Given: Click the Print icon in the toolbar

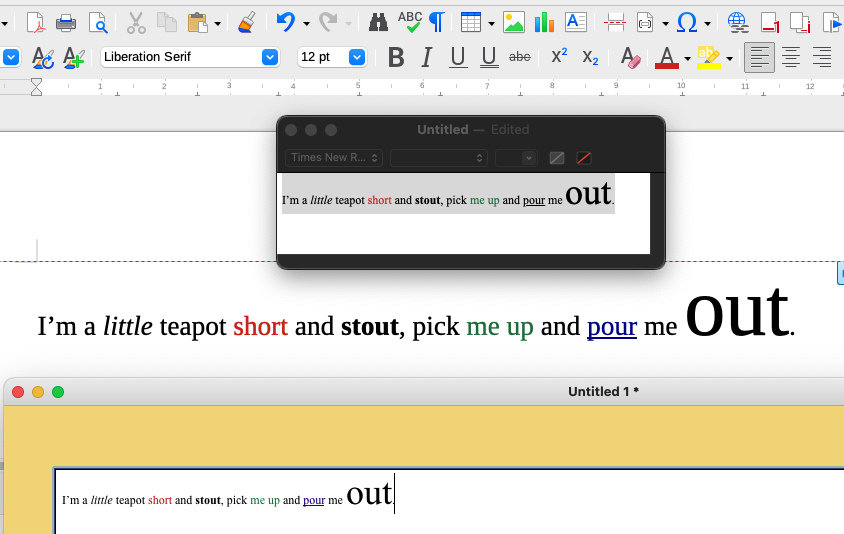Looking at the screenshot, I should tap(66, 22).
